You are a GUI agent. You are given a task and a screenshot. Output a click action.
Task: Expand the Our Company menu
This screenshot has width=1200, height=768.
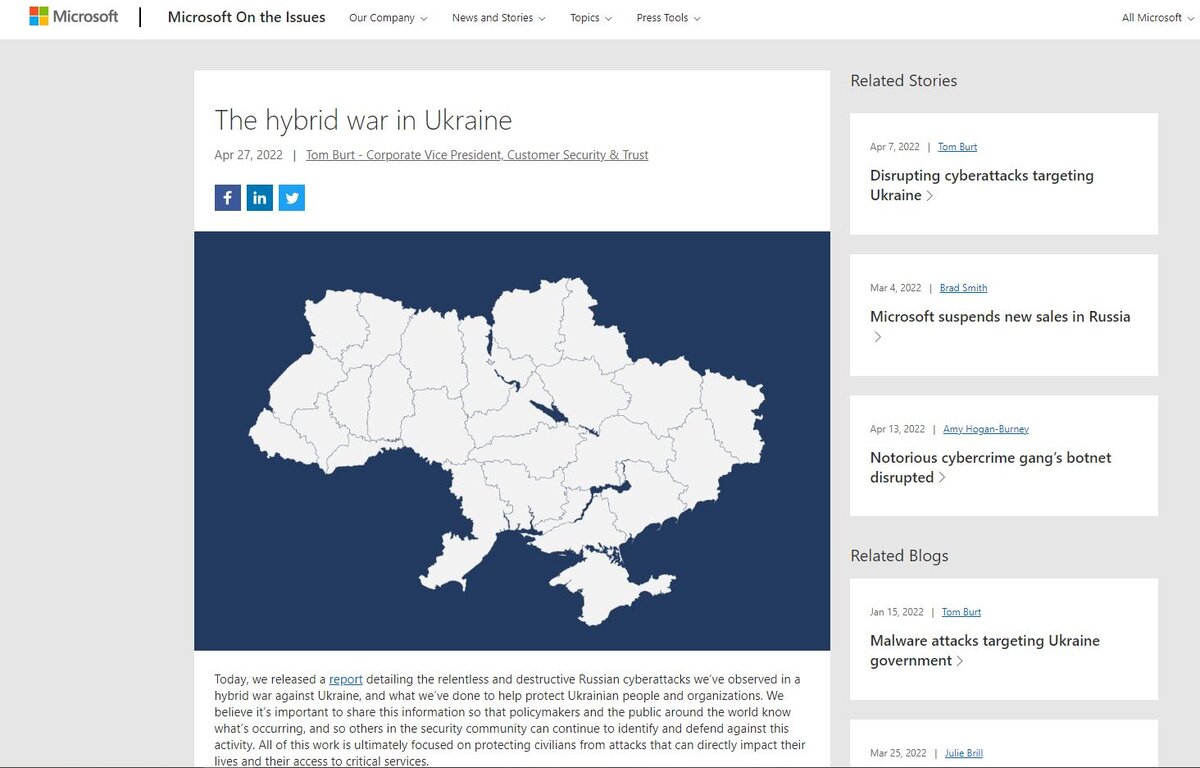[x=388, y=18]
